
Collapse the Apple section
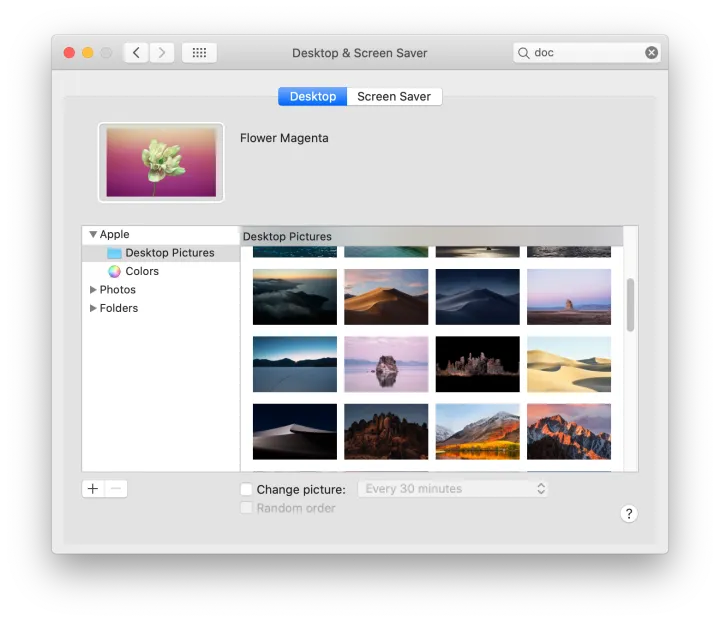point(93,235)
